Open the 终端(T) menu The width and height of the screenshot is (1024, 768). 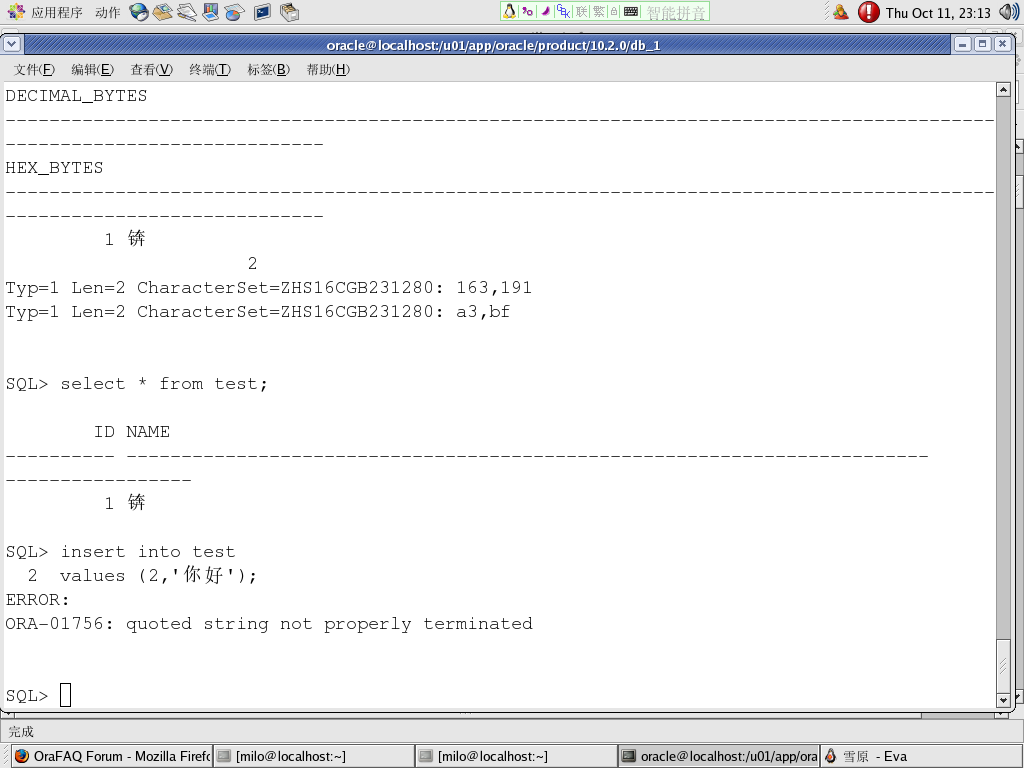[209, 69]
